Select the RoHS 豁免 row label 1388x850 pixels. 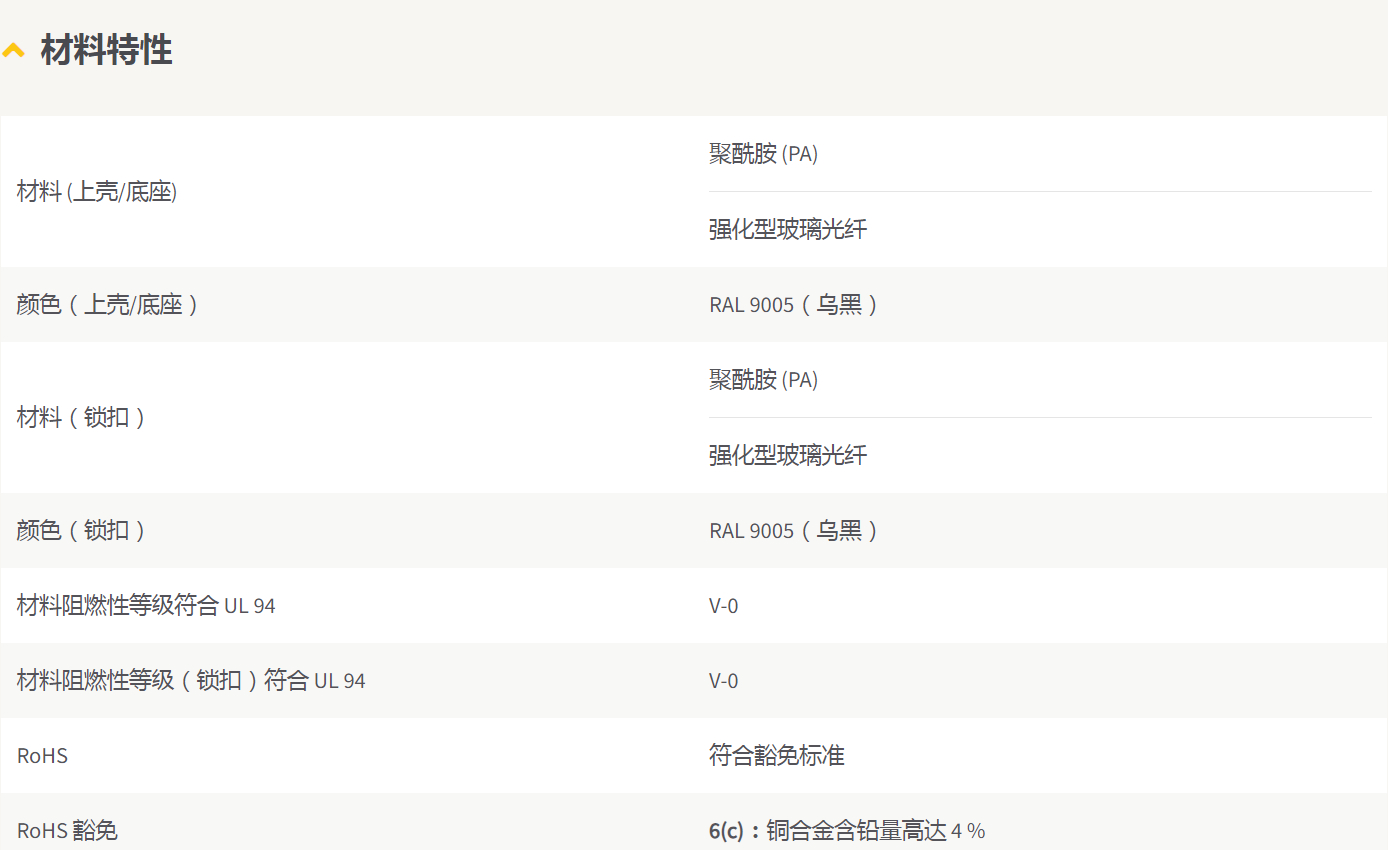[x=67, y=831]
